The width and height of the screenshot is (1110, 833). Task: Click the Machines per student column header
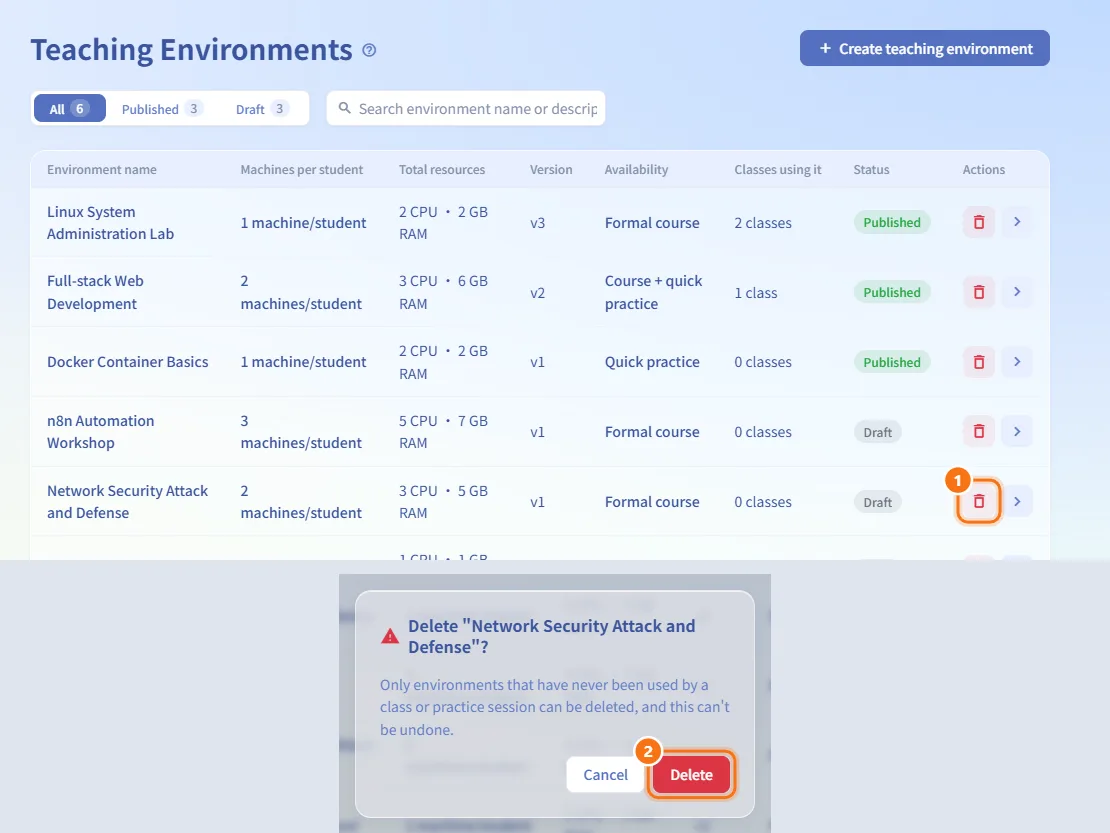click(302, 169)
